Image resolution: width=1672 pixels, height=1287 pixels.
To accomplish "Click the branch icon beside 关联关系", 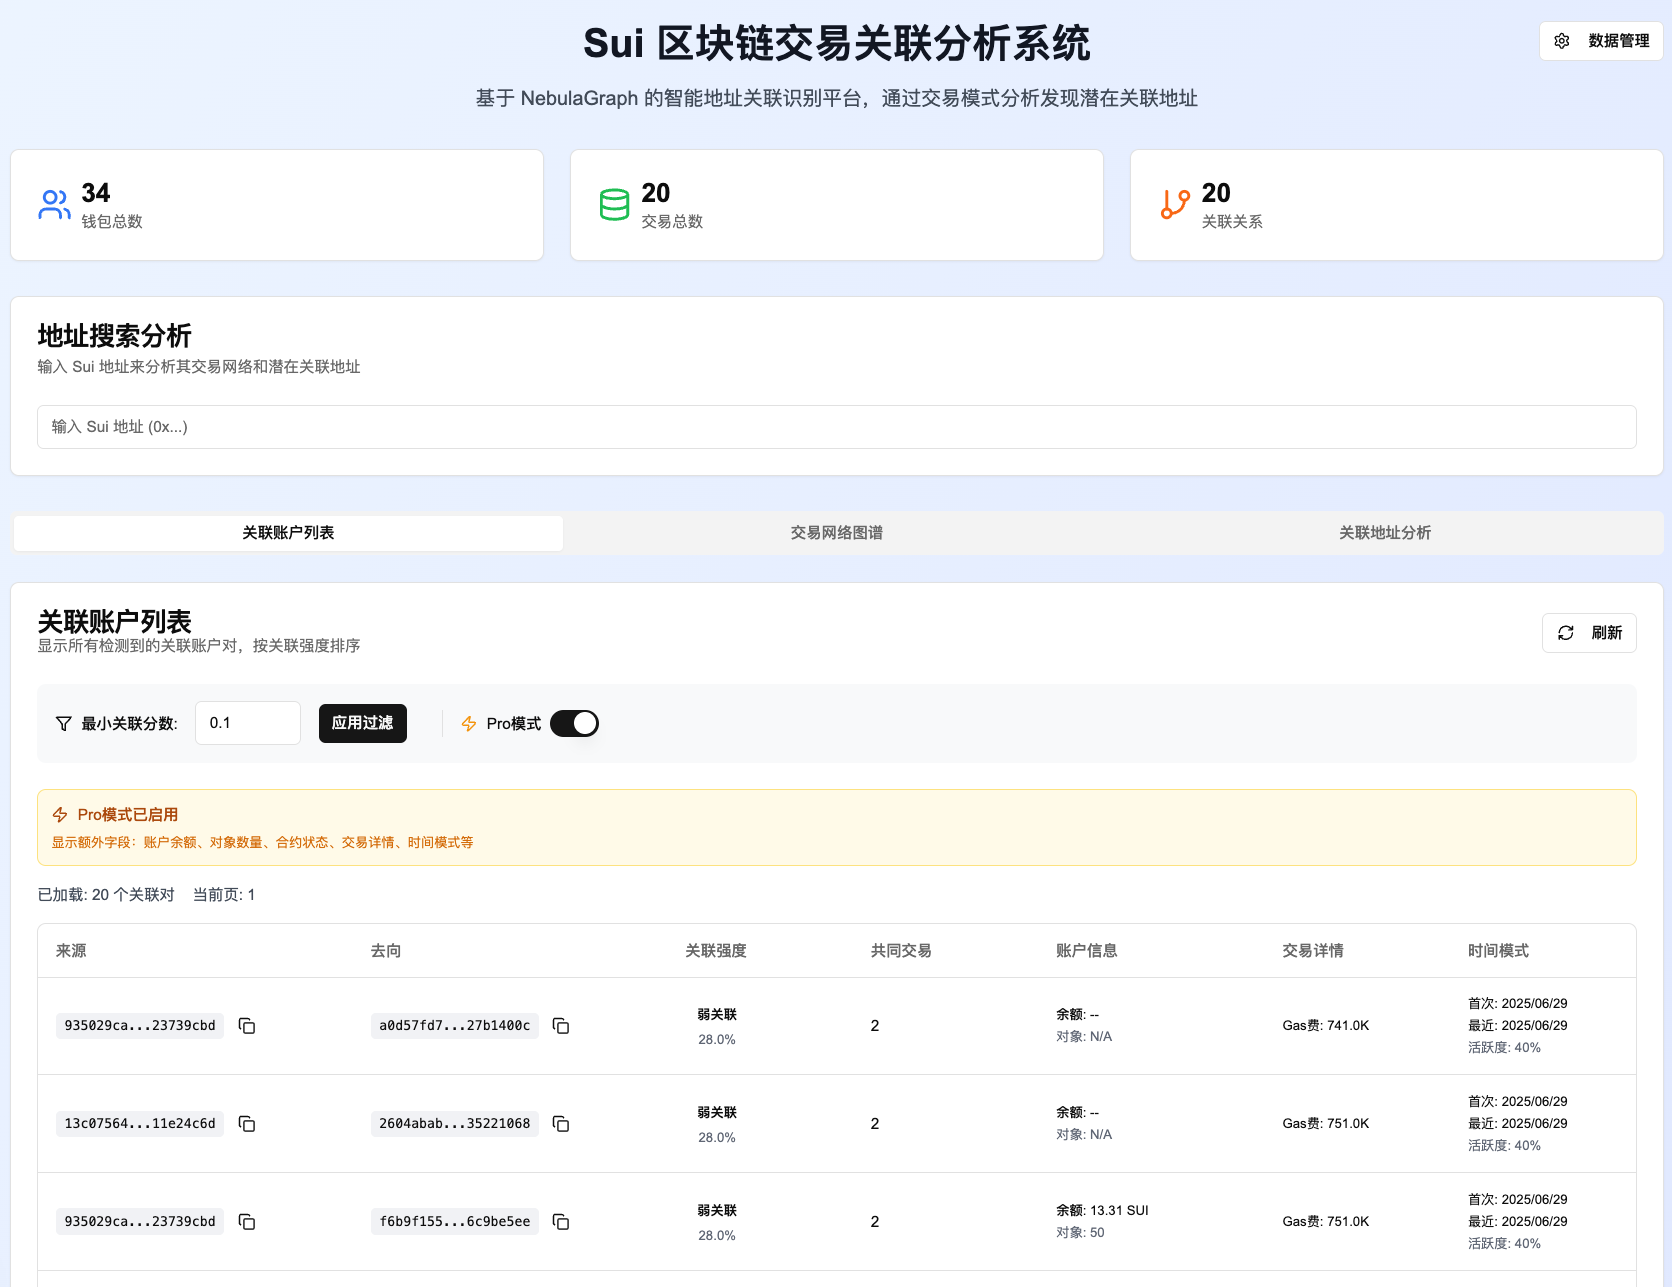I will tap(1175, 205).
